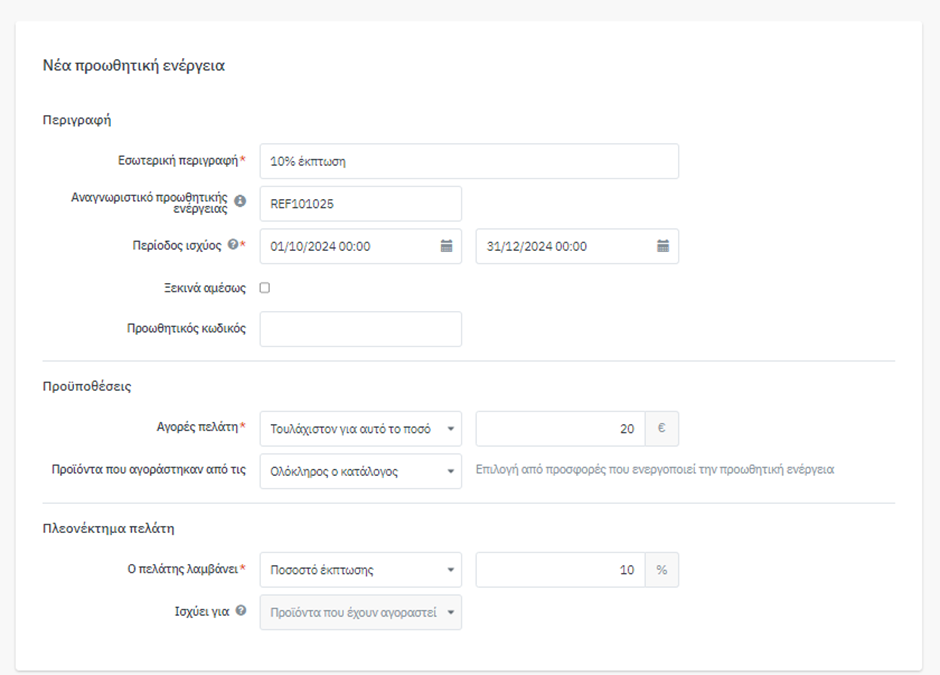Open the start date calendar picker icon
This screenshot has height=675, width=940.
[x=447, y=246]
